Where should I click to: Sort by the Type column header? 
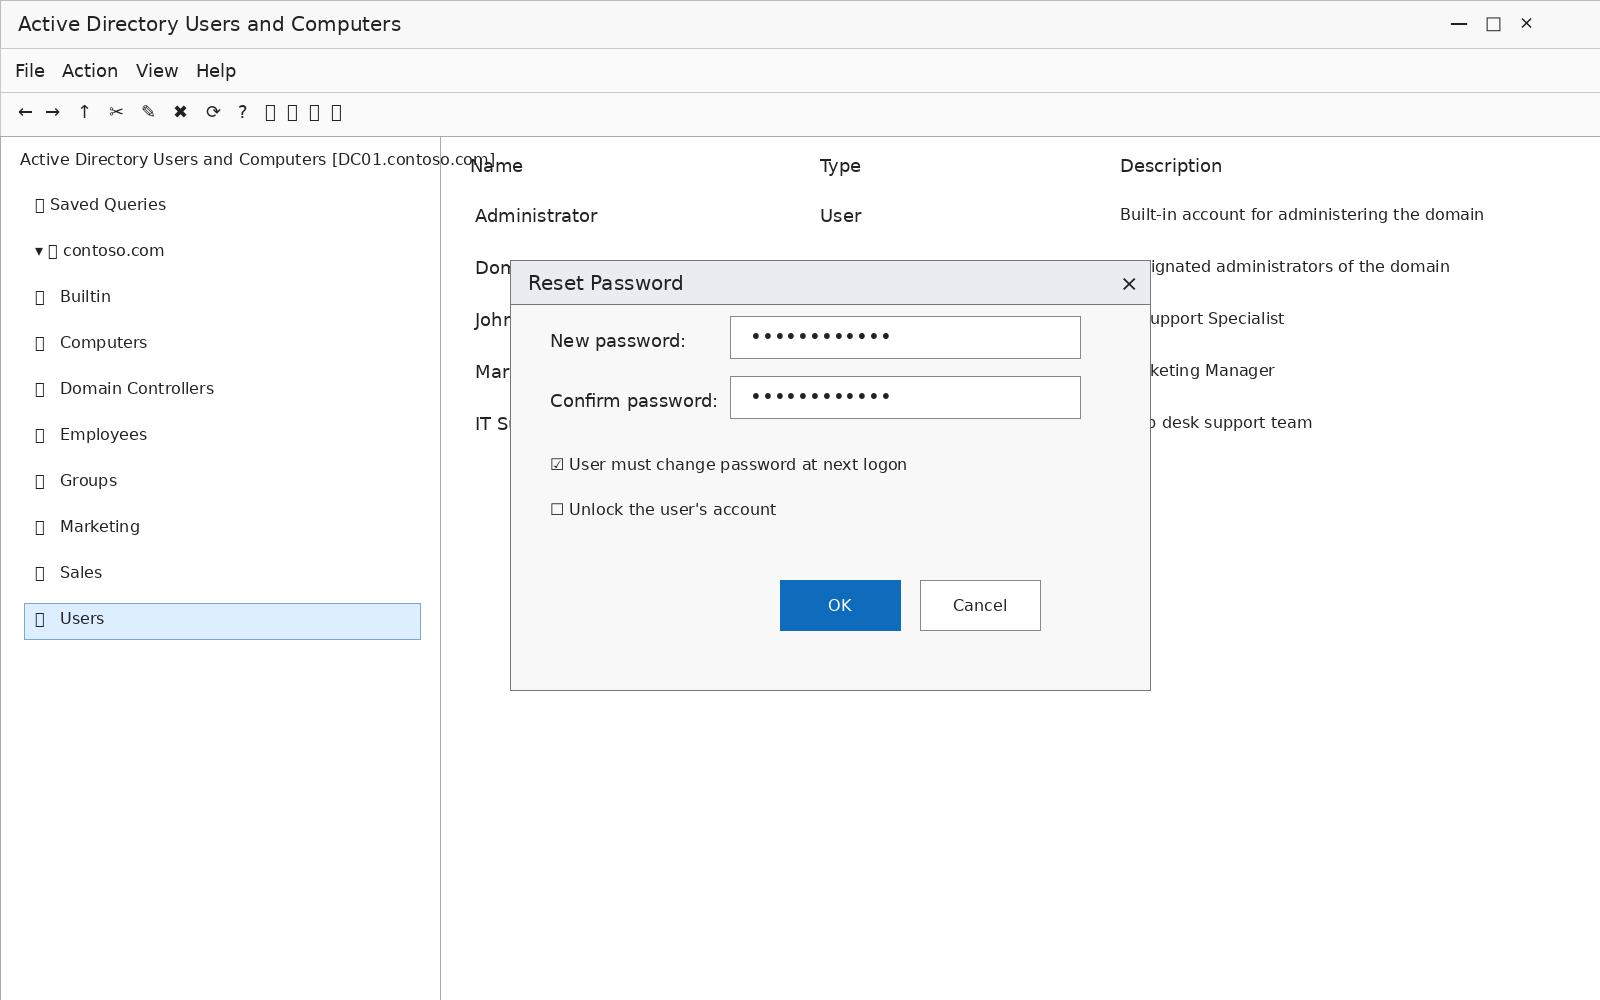pyautogui.click(x=840, y=166)
